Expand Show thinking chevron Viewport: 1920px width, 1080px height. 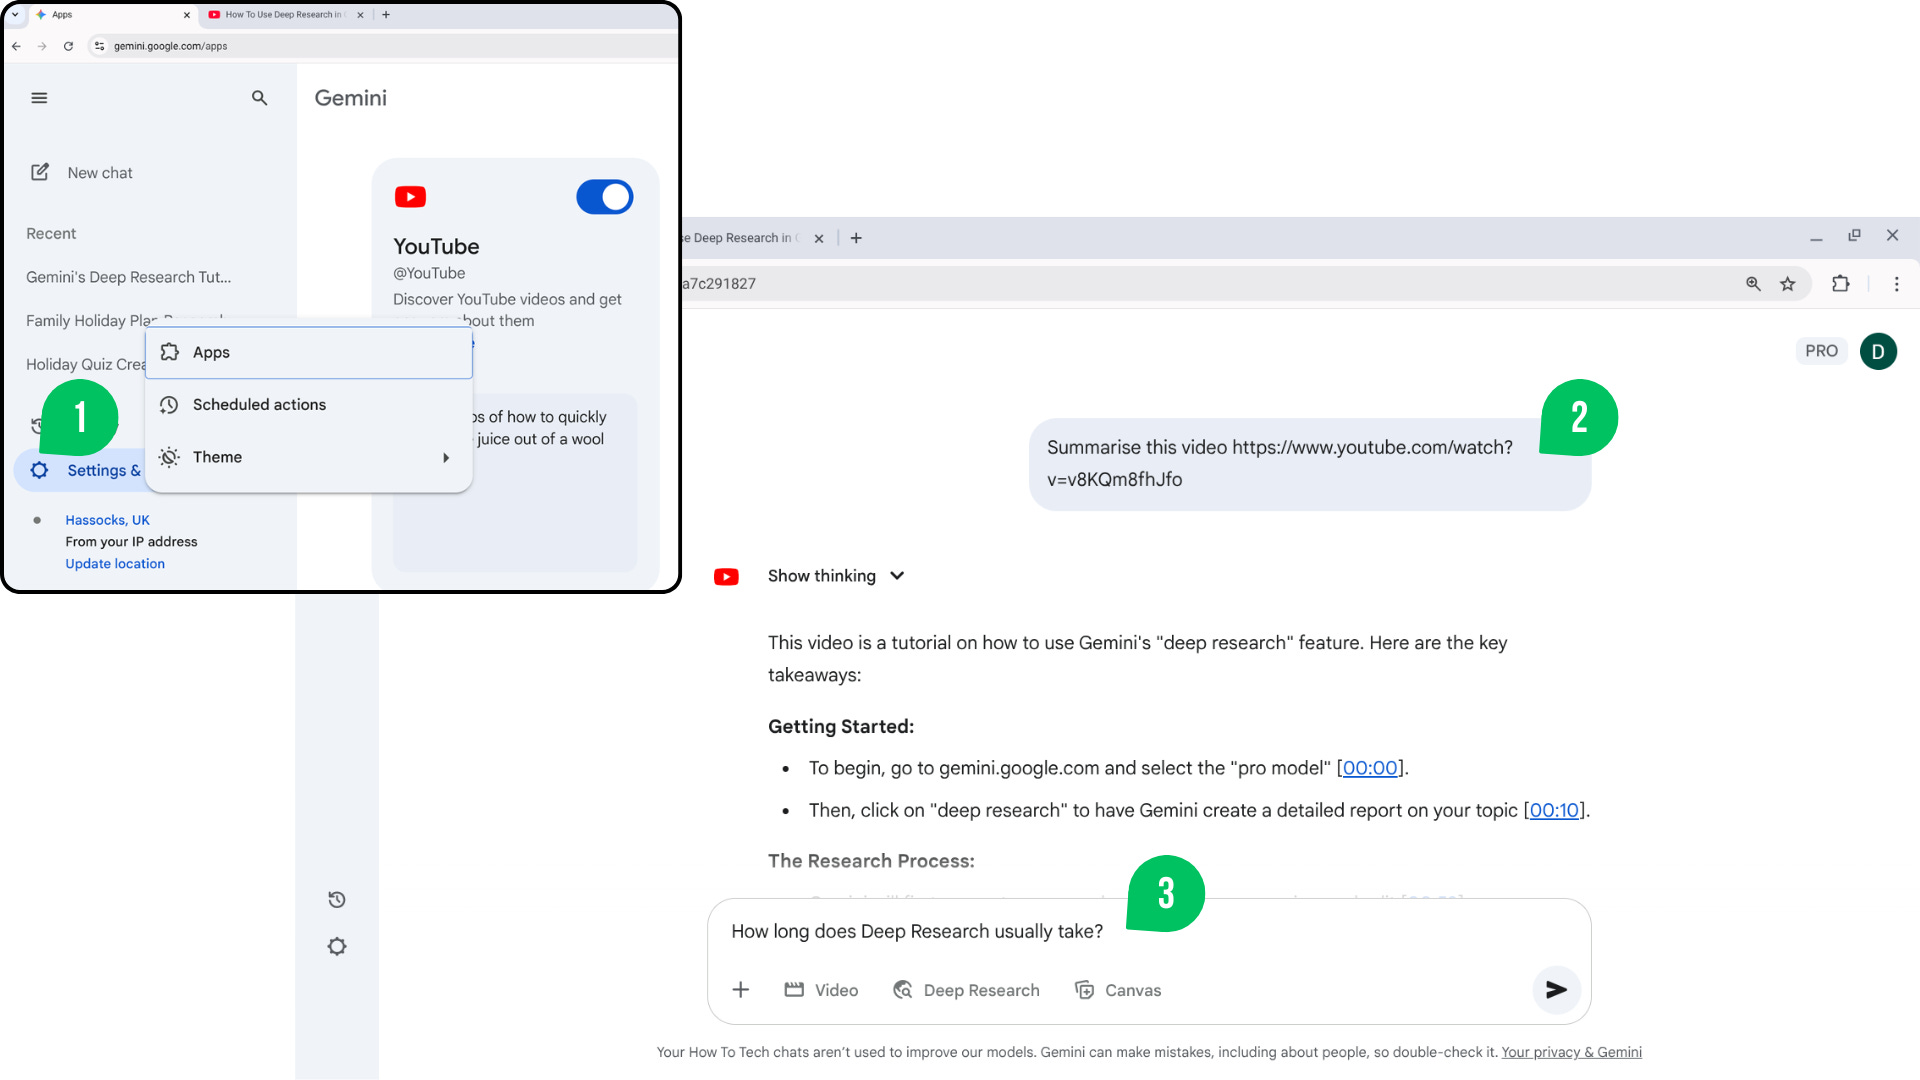click(897, 576)
